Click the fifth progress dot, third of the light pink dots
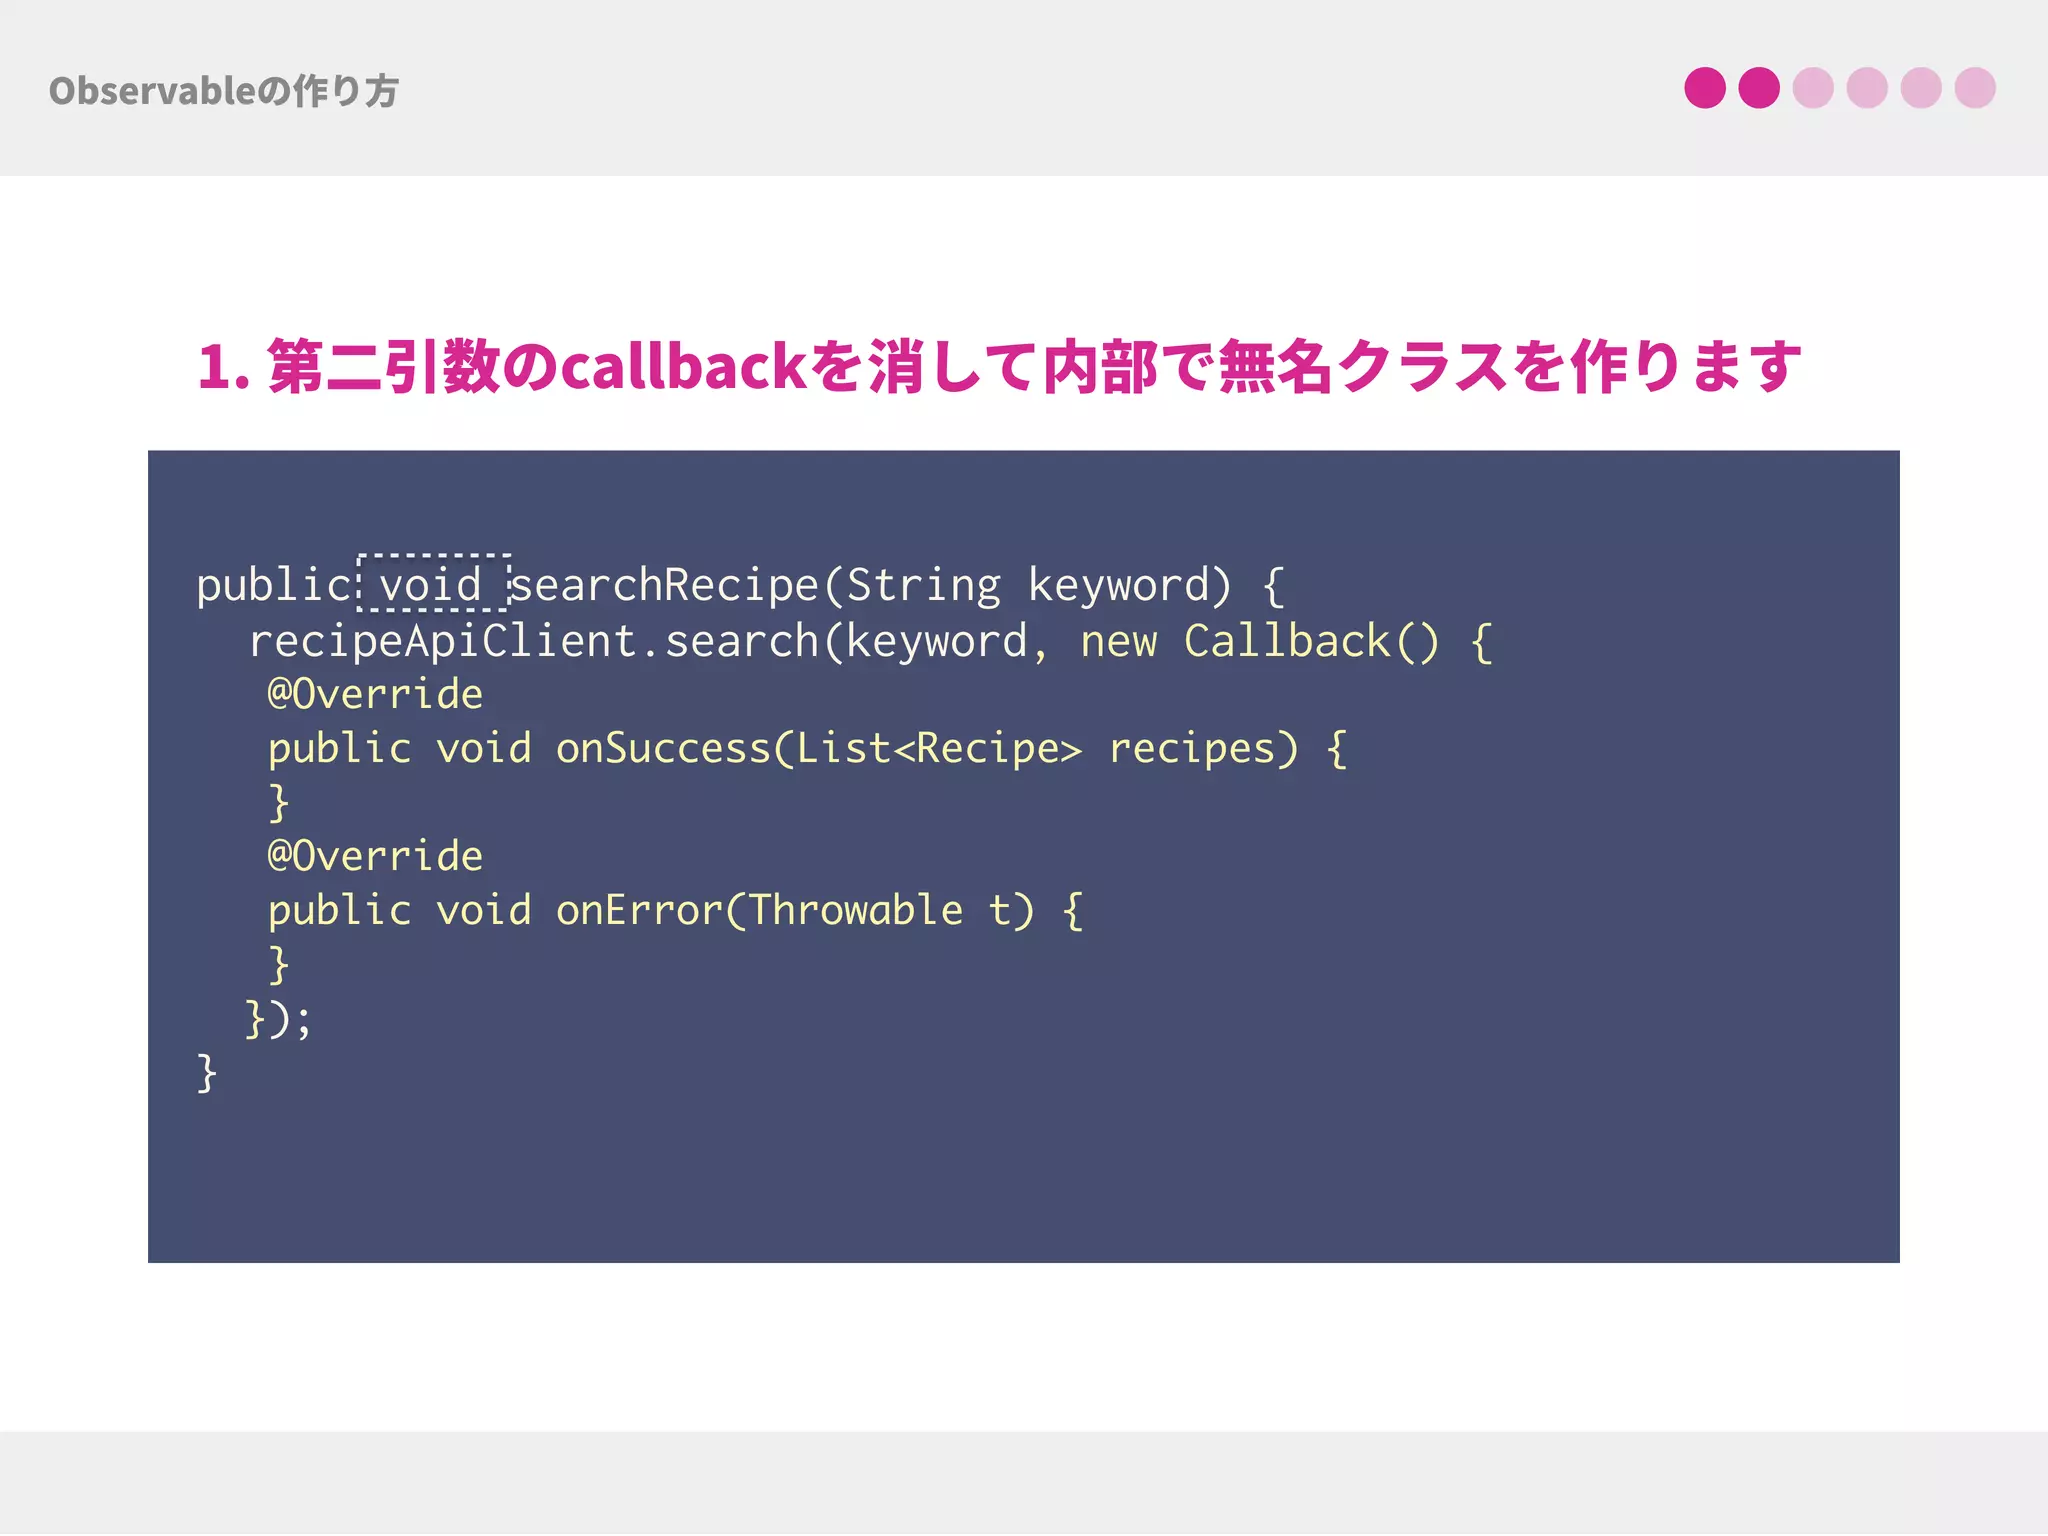2048x1536 pixels. point(1921,88)
